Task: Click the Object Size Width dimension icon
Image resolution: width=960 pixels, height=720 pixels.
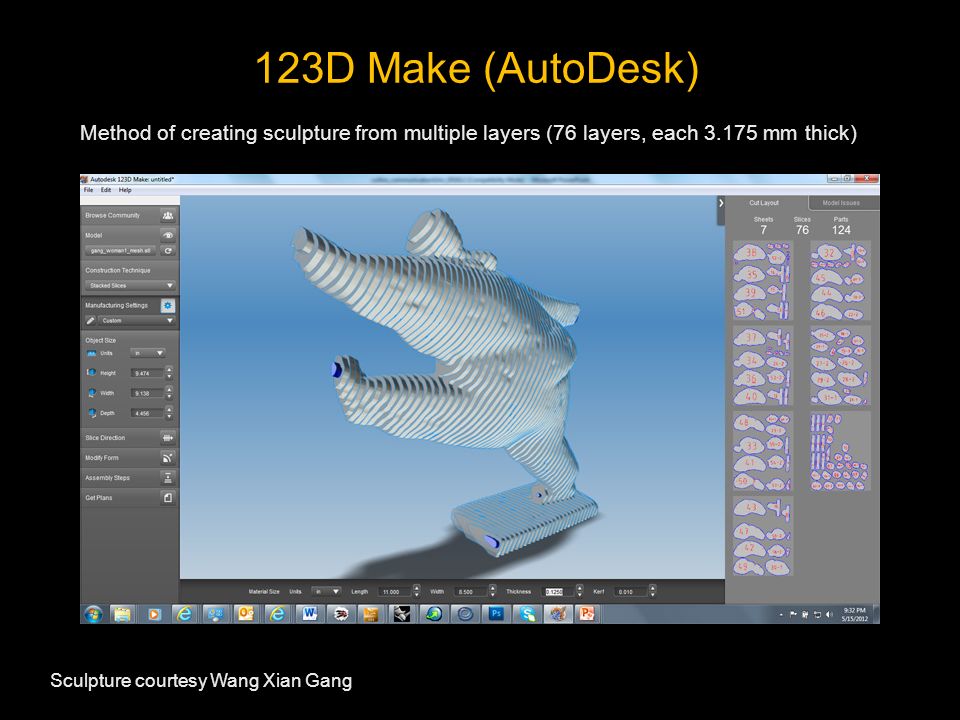Action: point(91,393)
